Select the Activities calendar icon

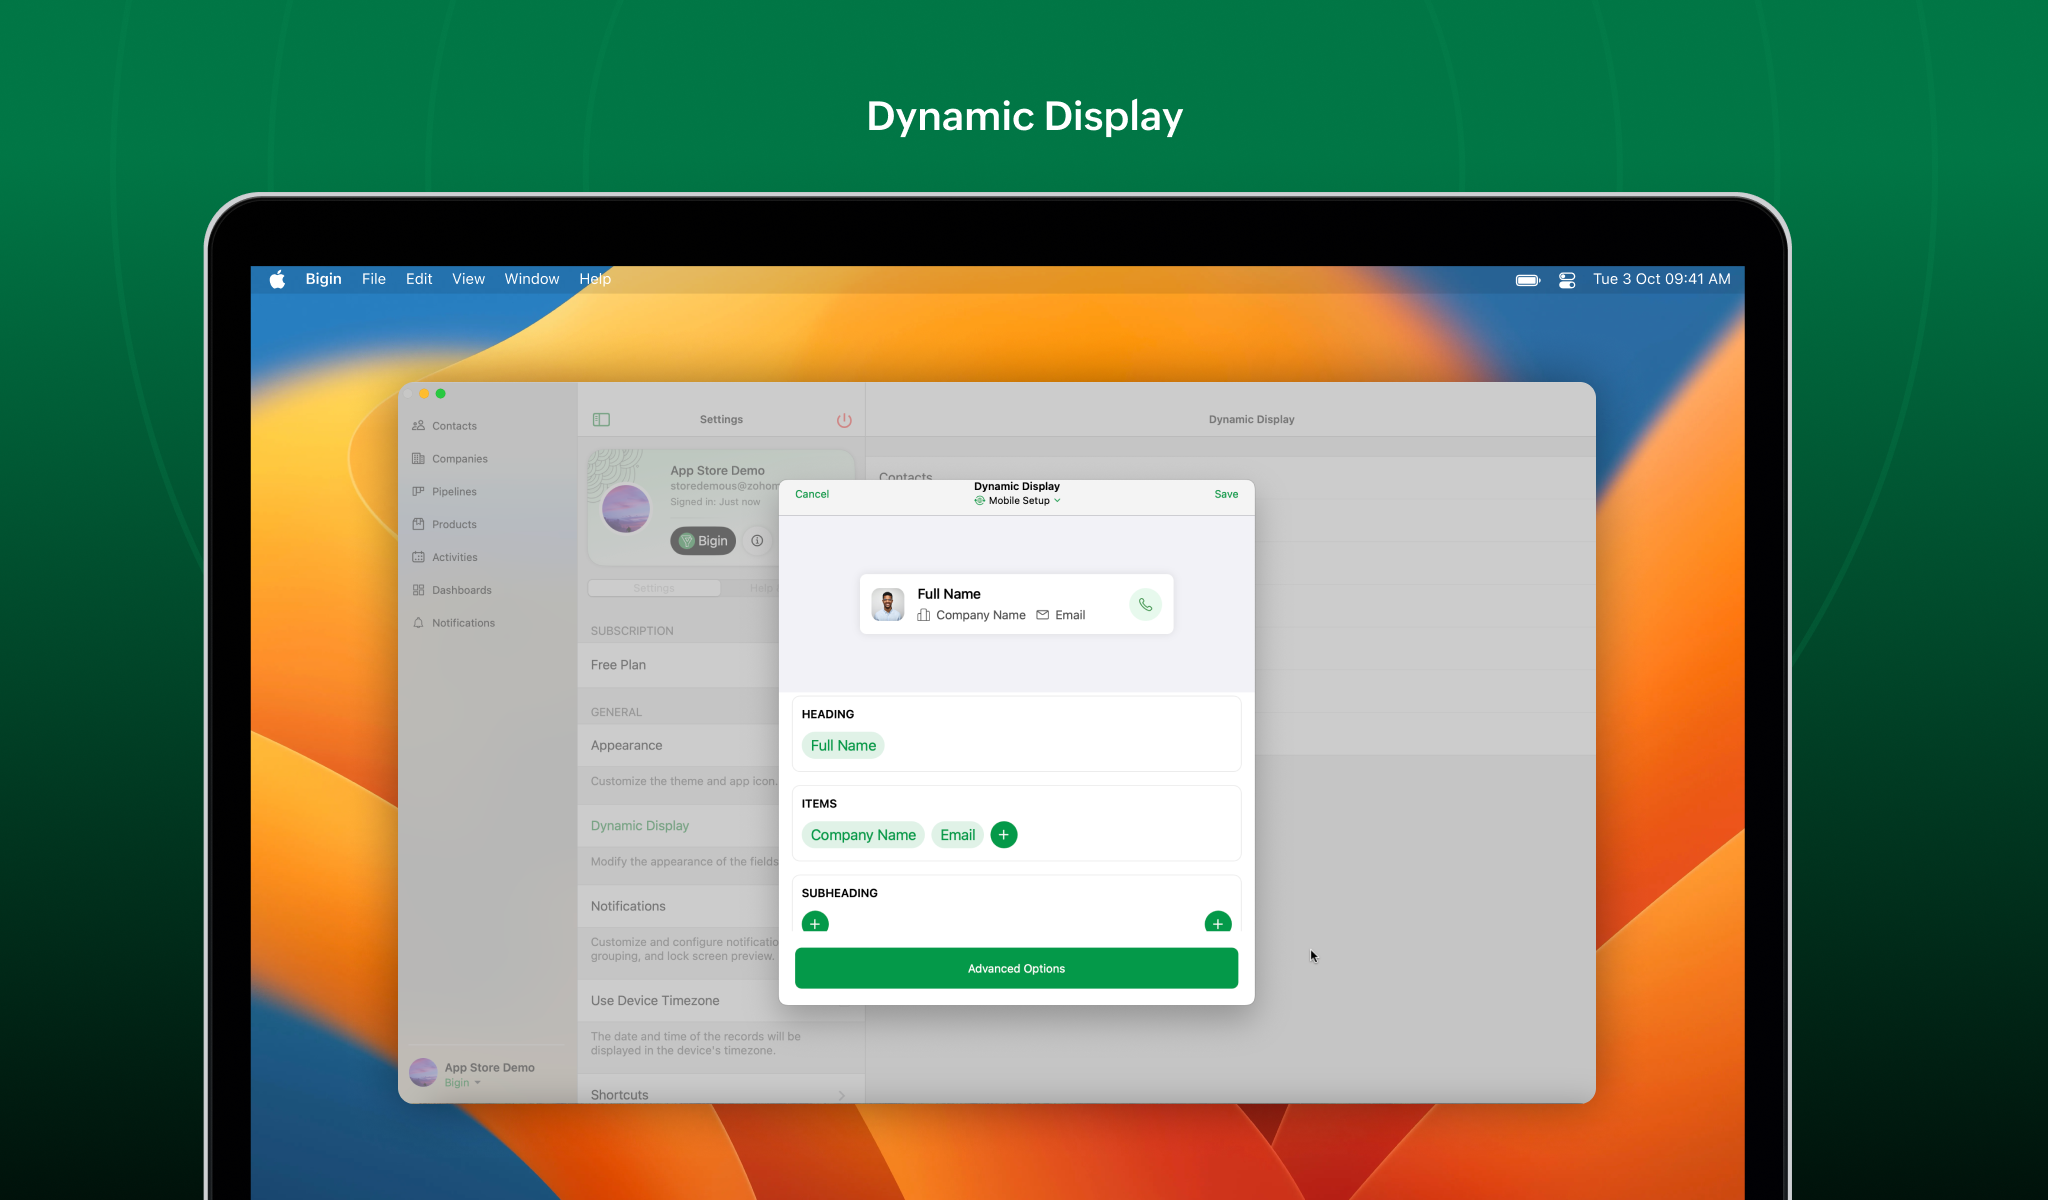click(x=419, y=557)
